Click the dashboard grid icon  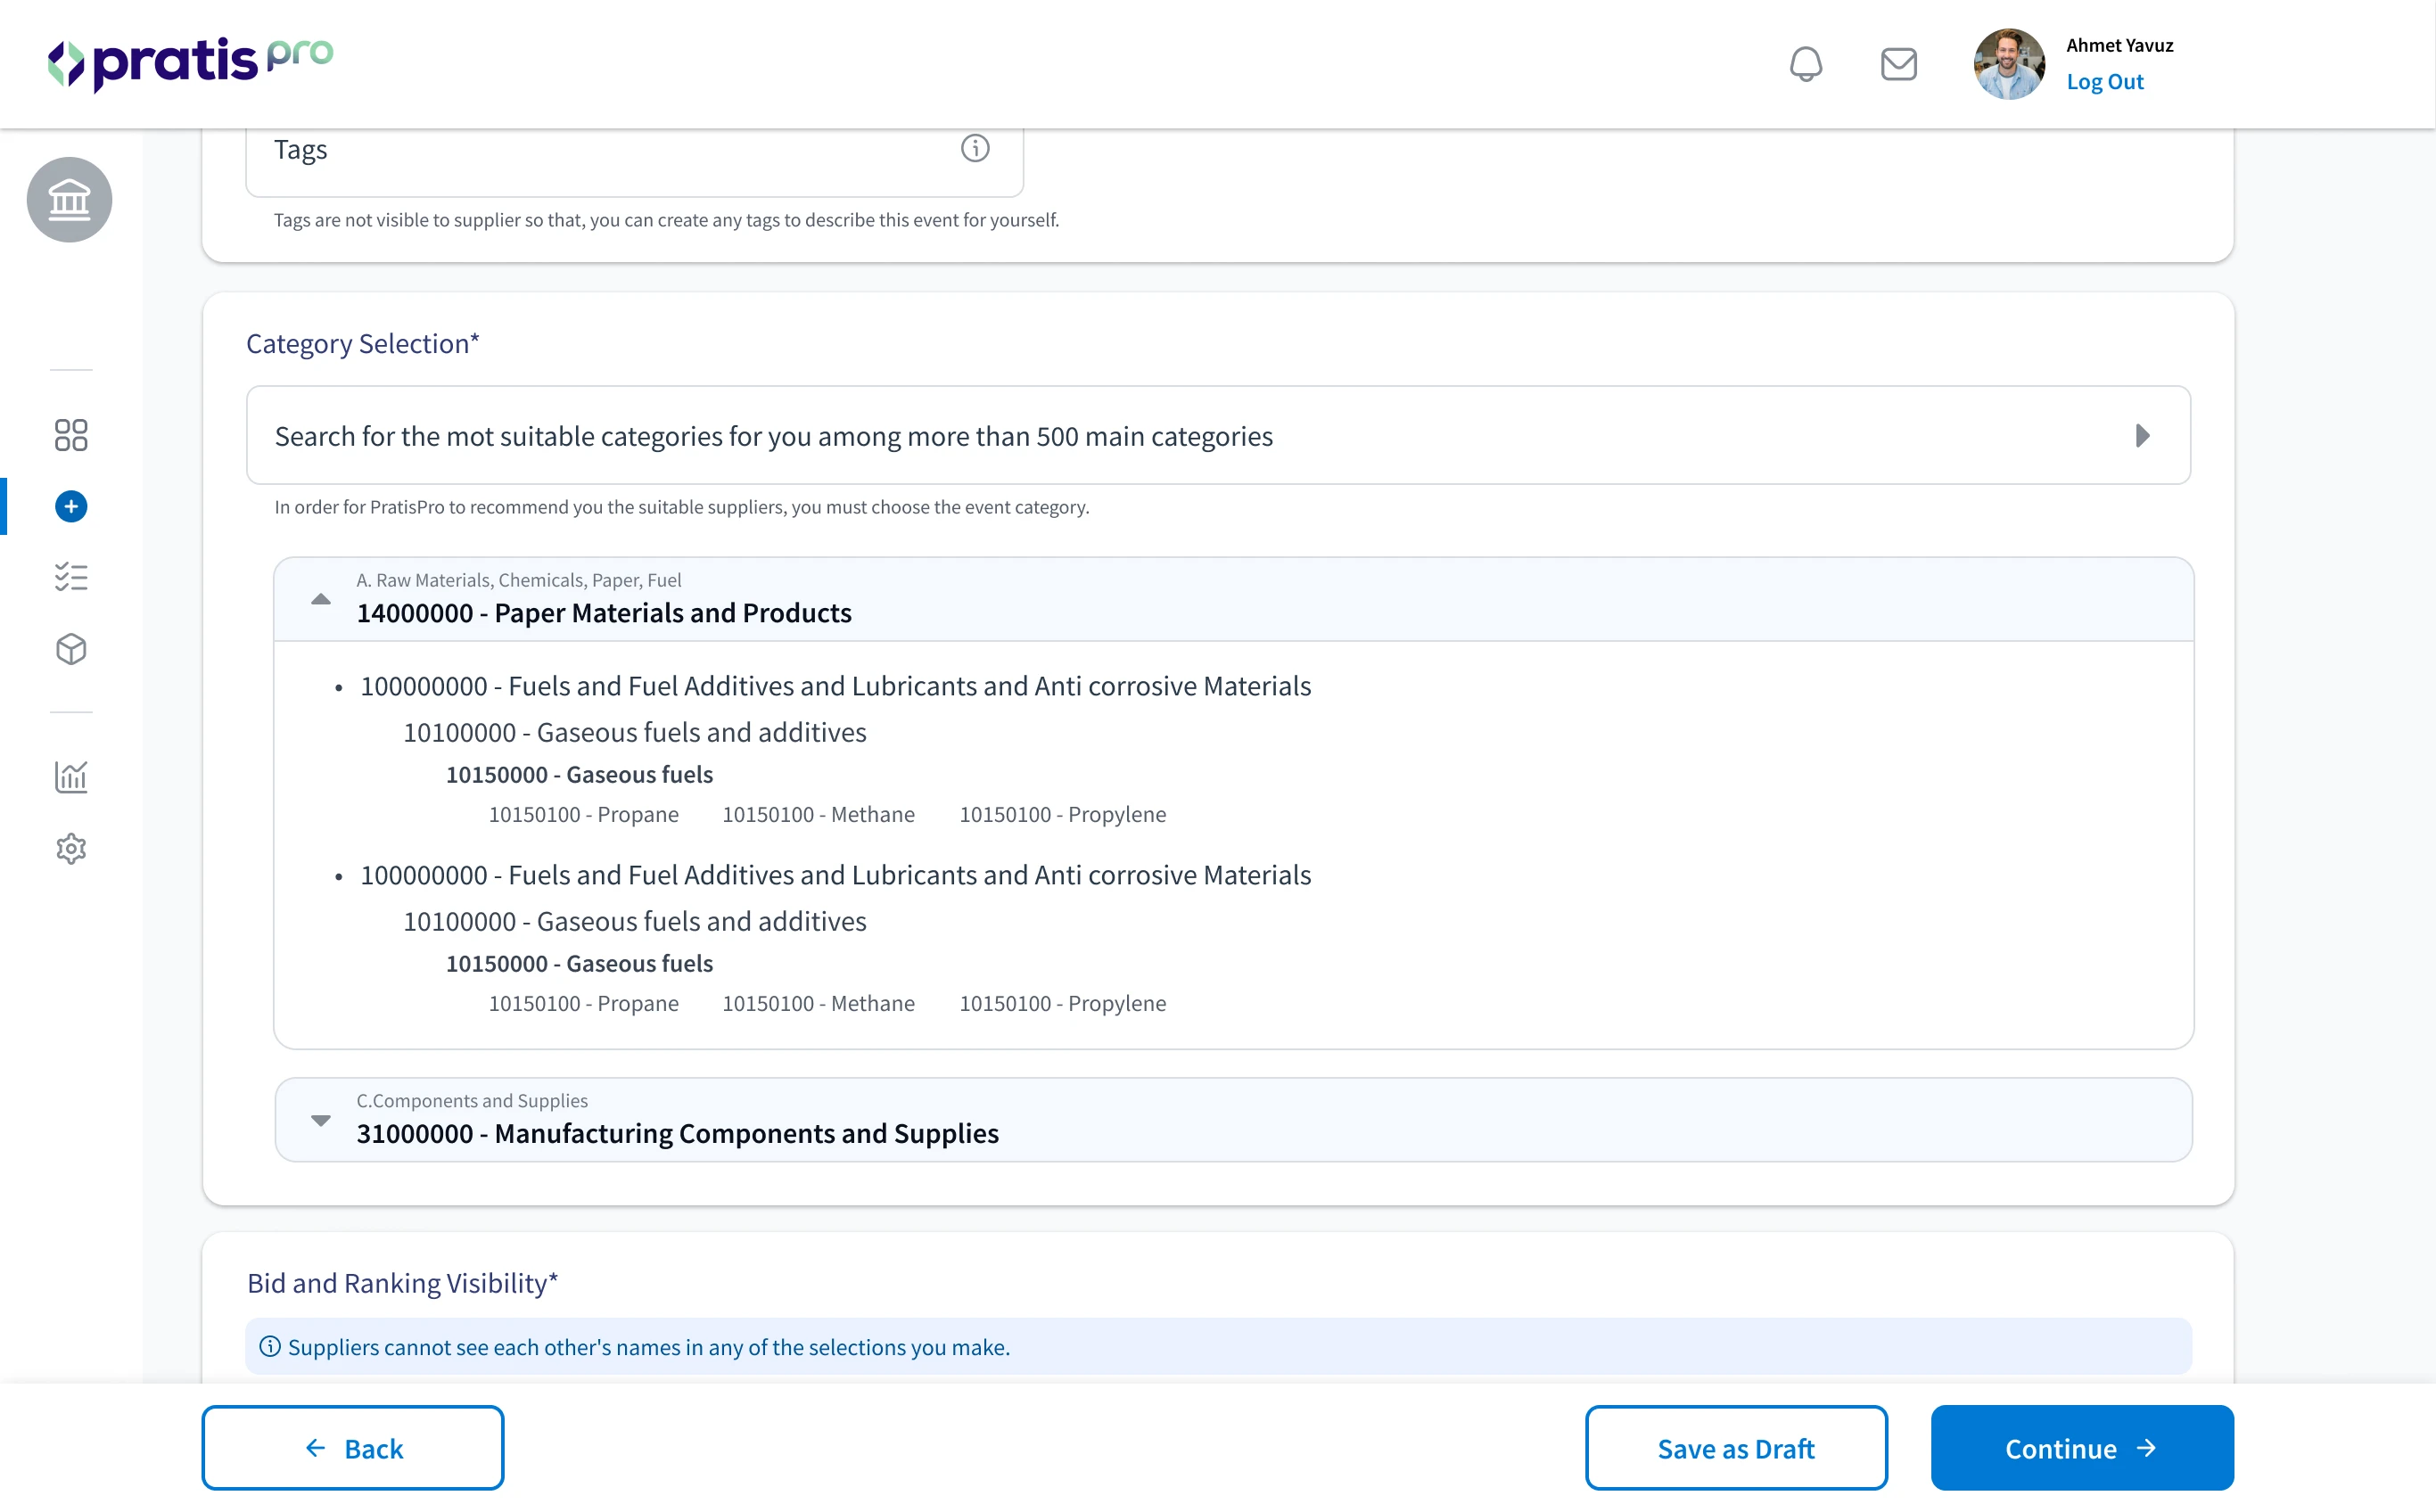(70, 434)
